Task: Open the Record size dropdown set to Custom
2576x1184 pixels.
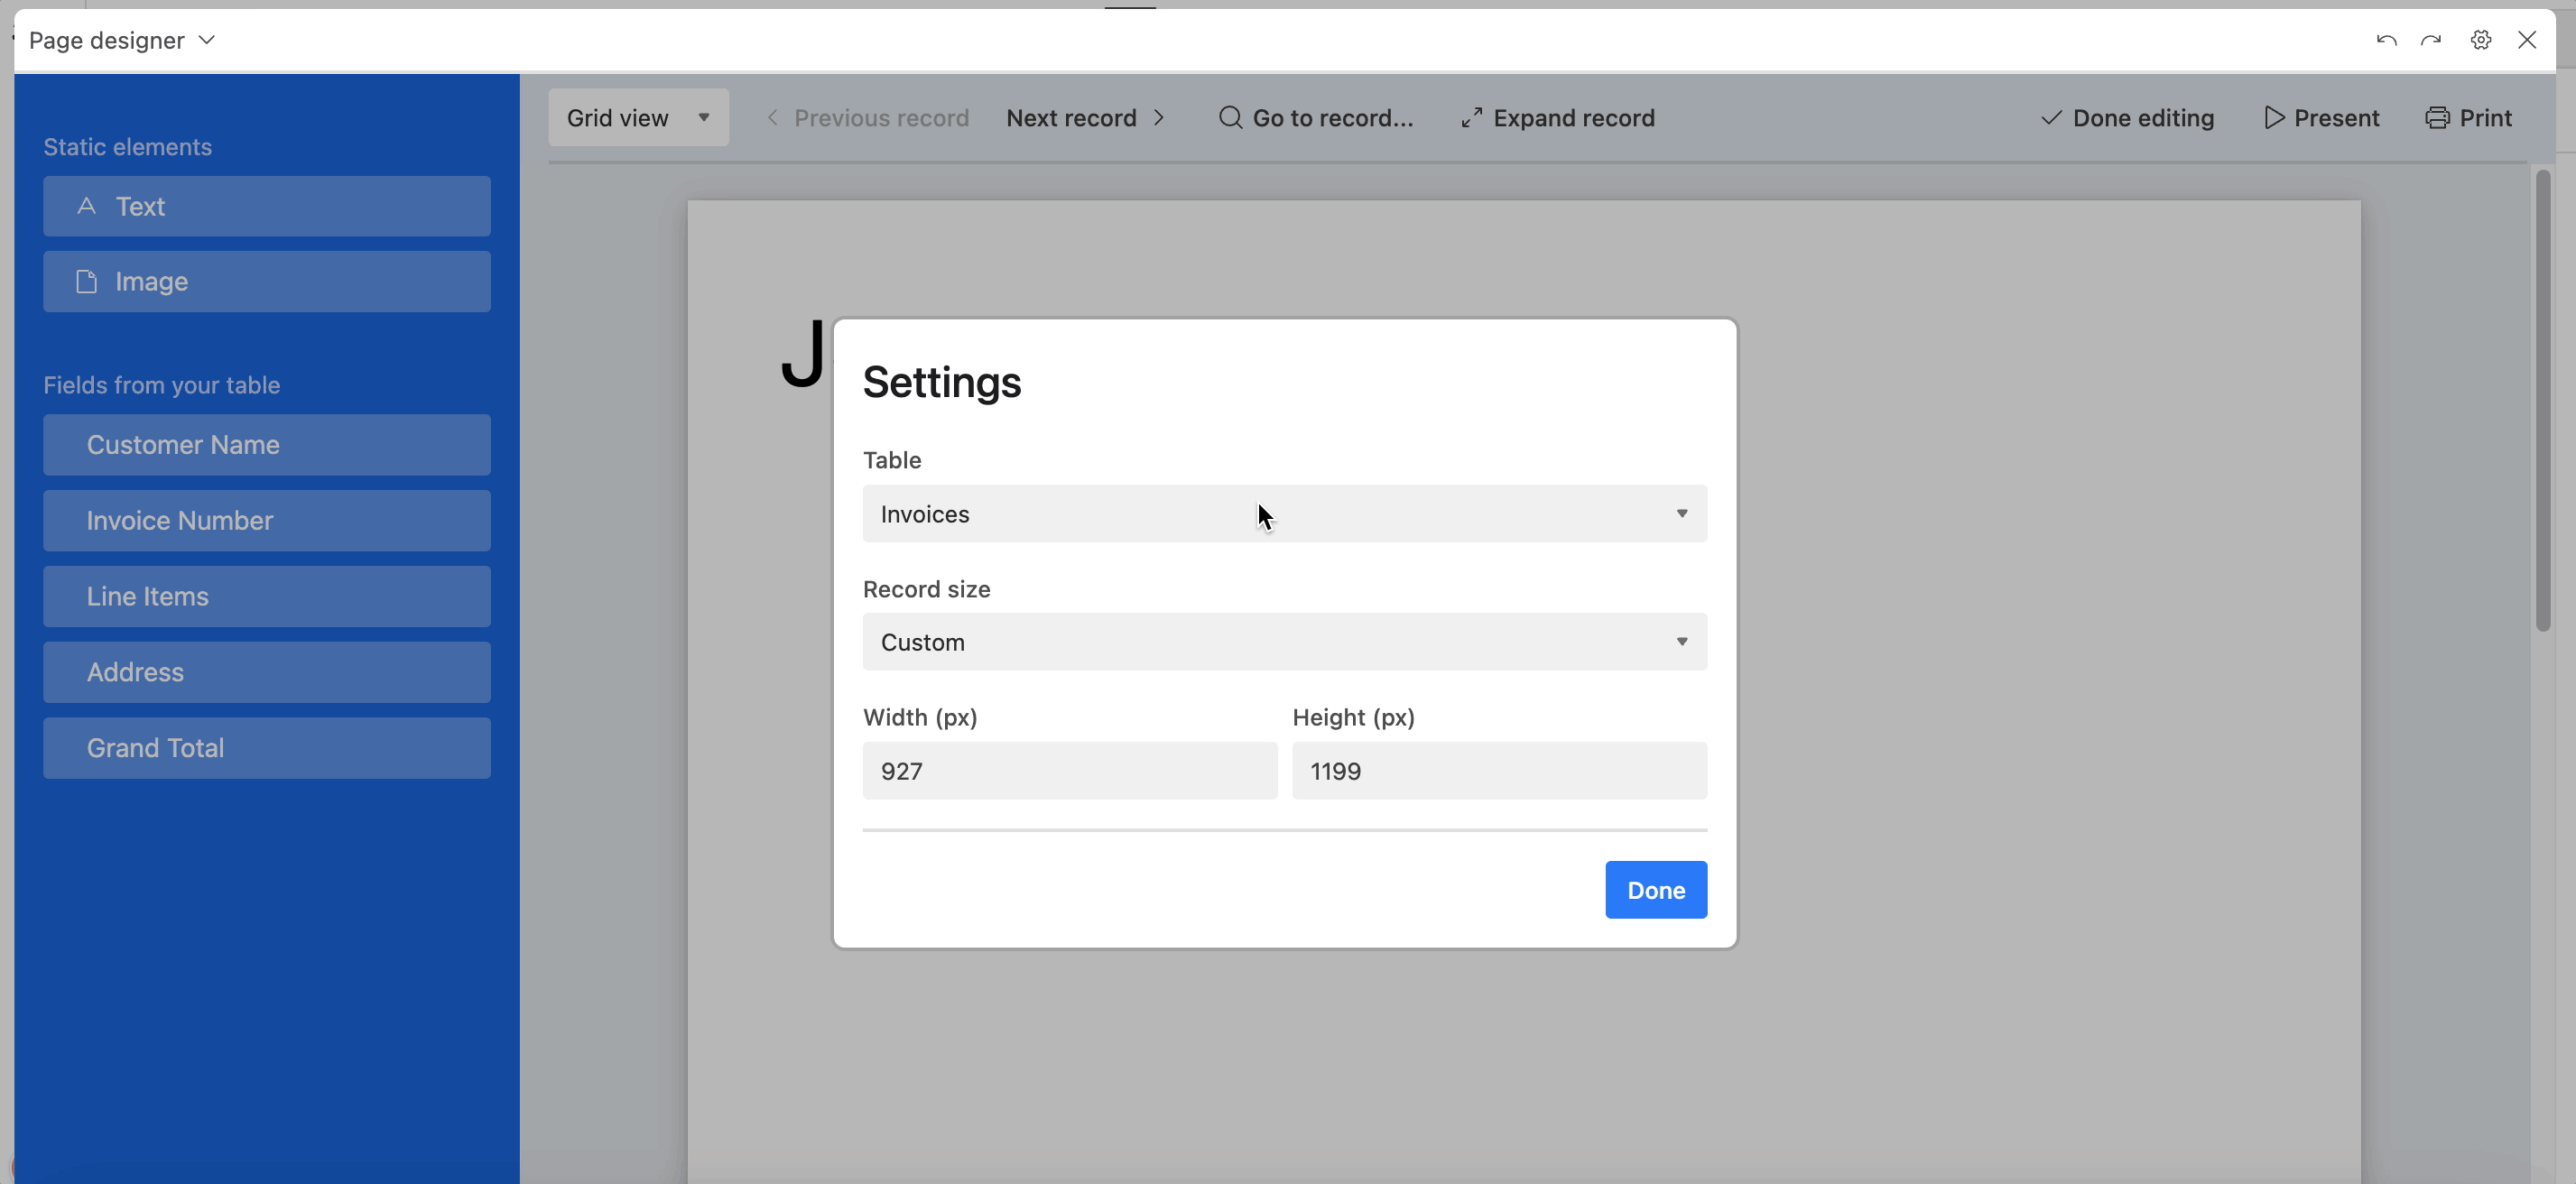Action: click(1284, 642)
